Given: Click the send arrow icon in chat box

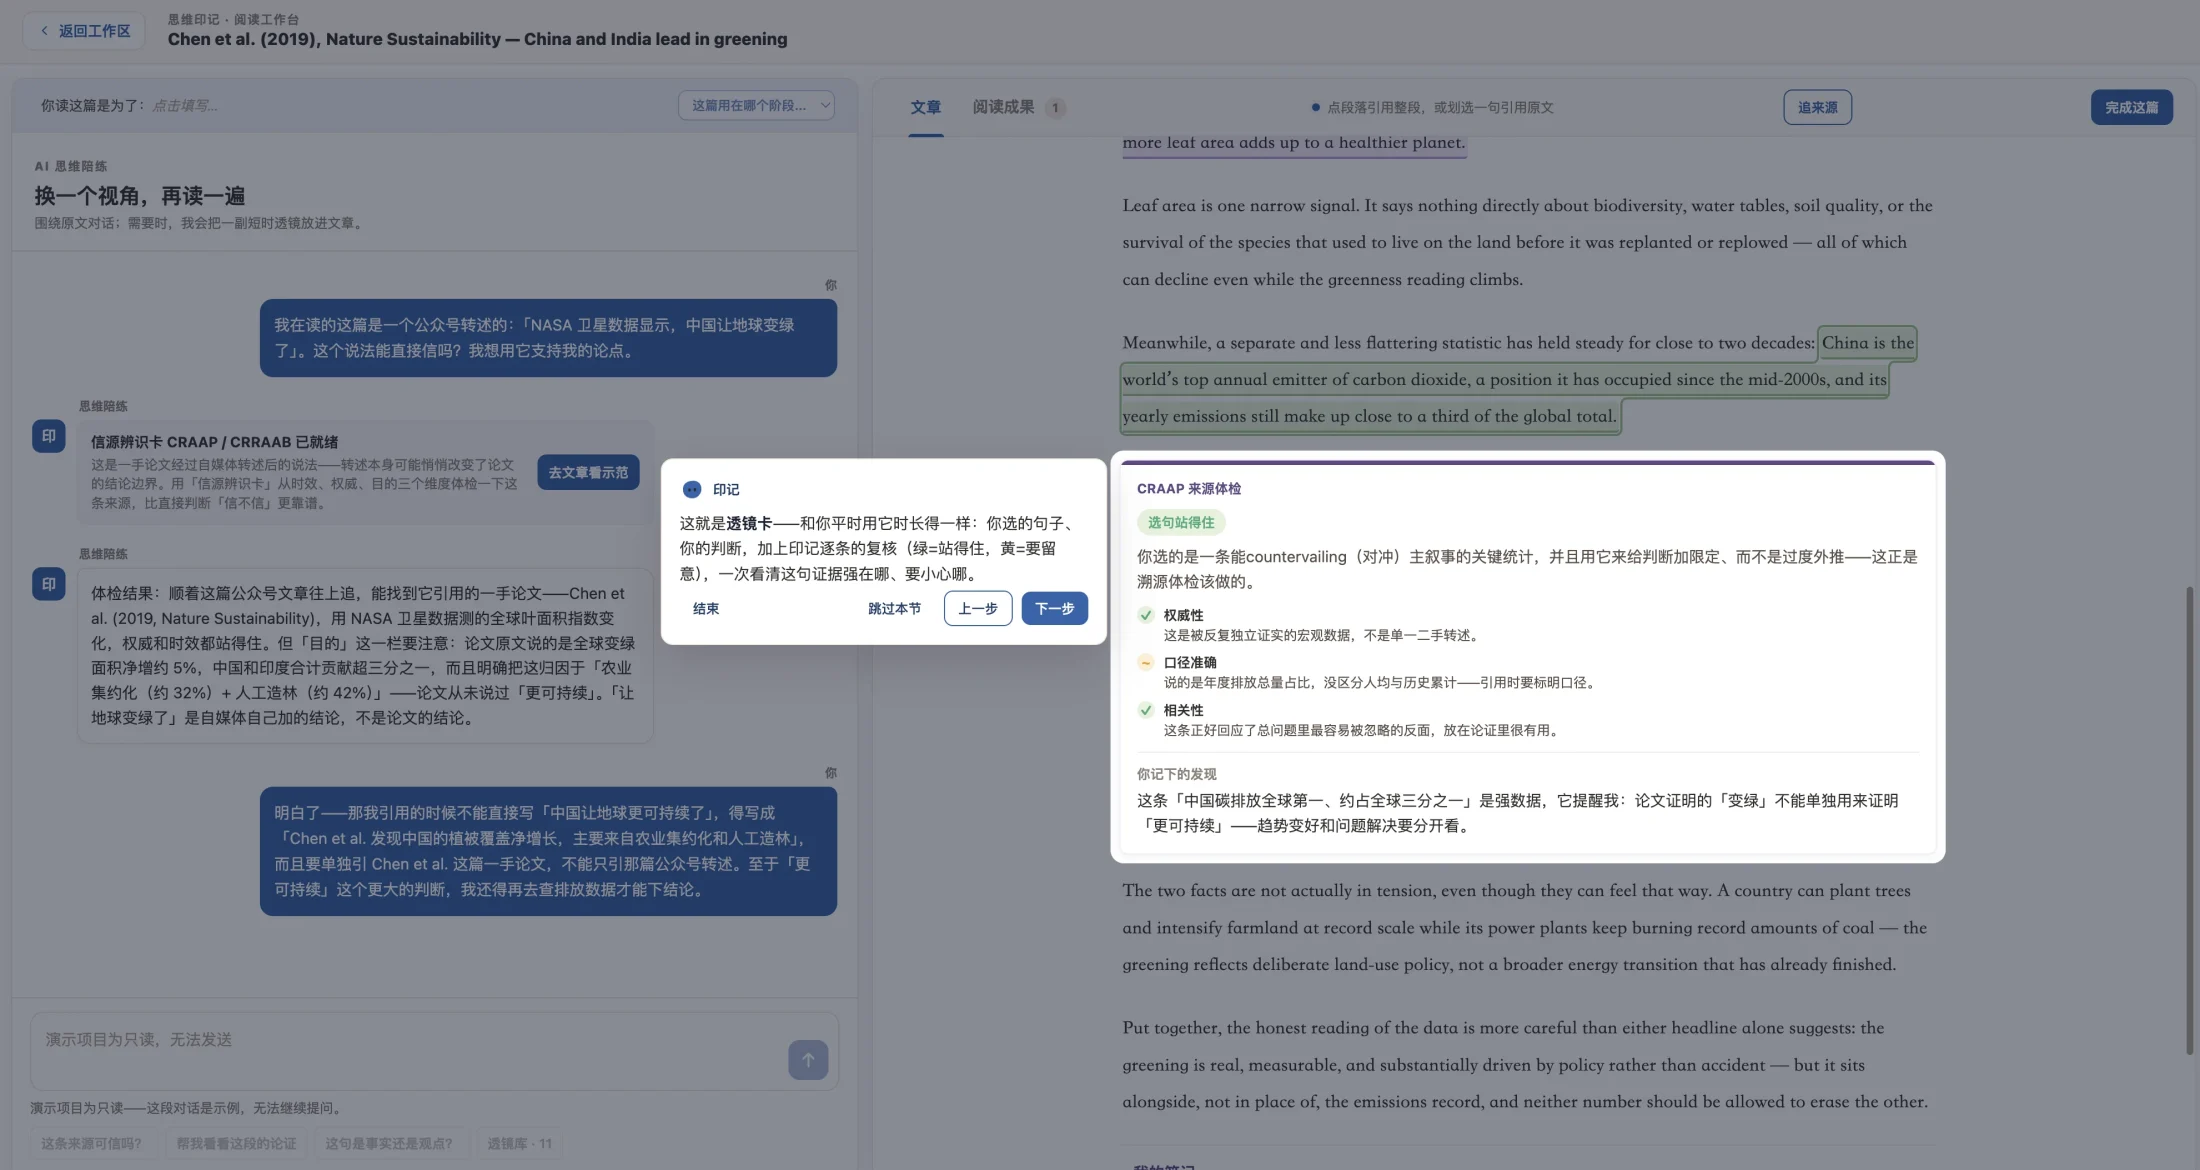Looking at the screenshot, I should coord(808,1060).
